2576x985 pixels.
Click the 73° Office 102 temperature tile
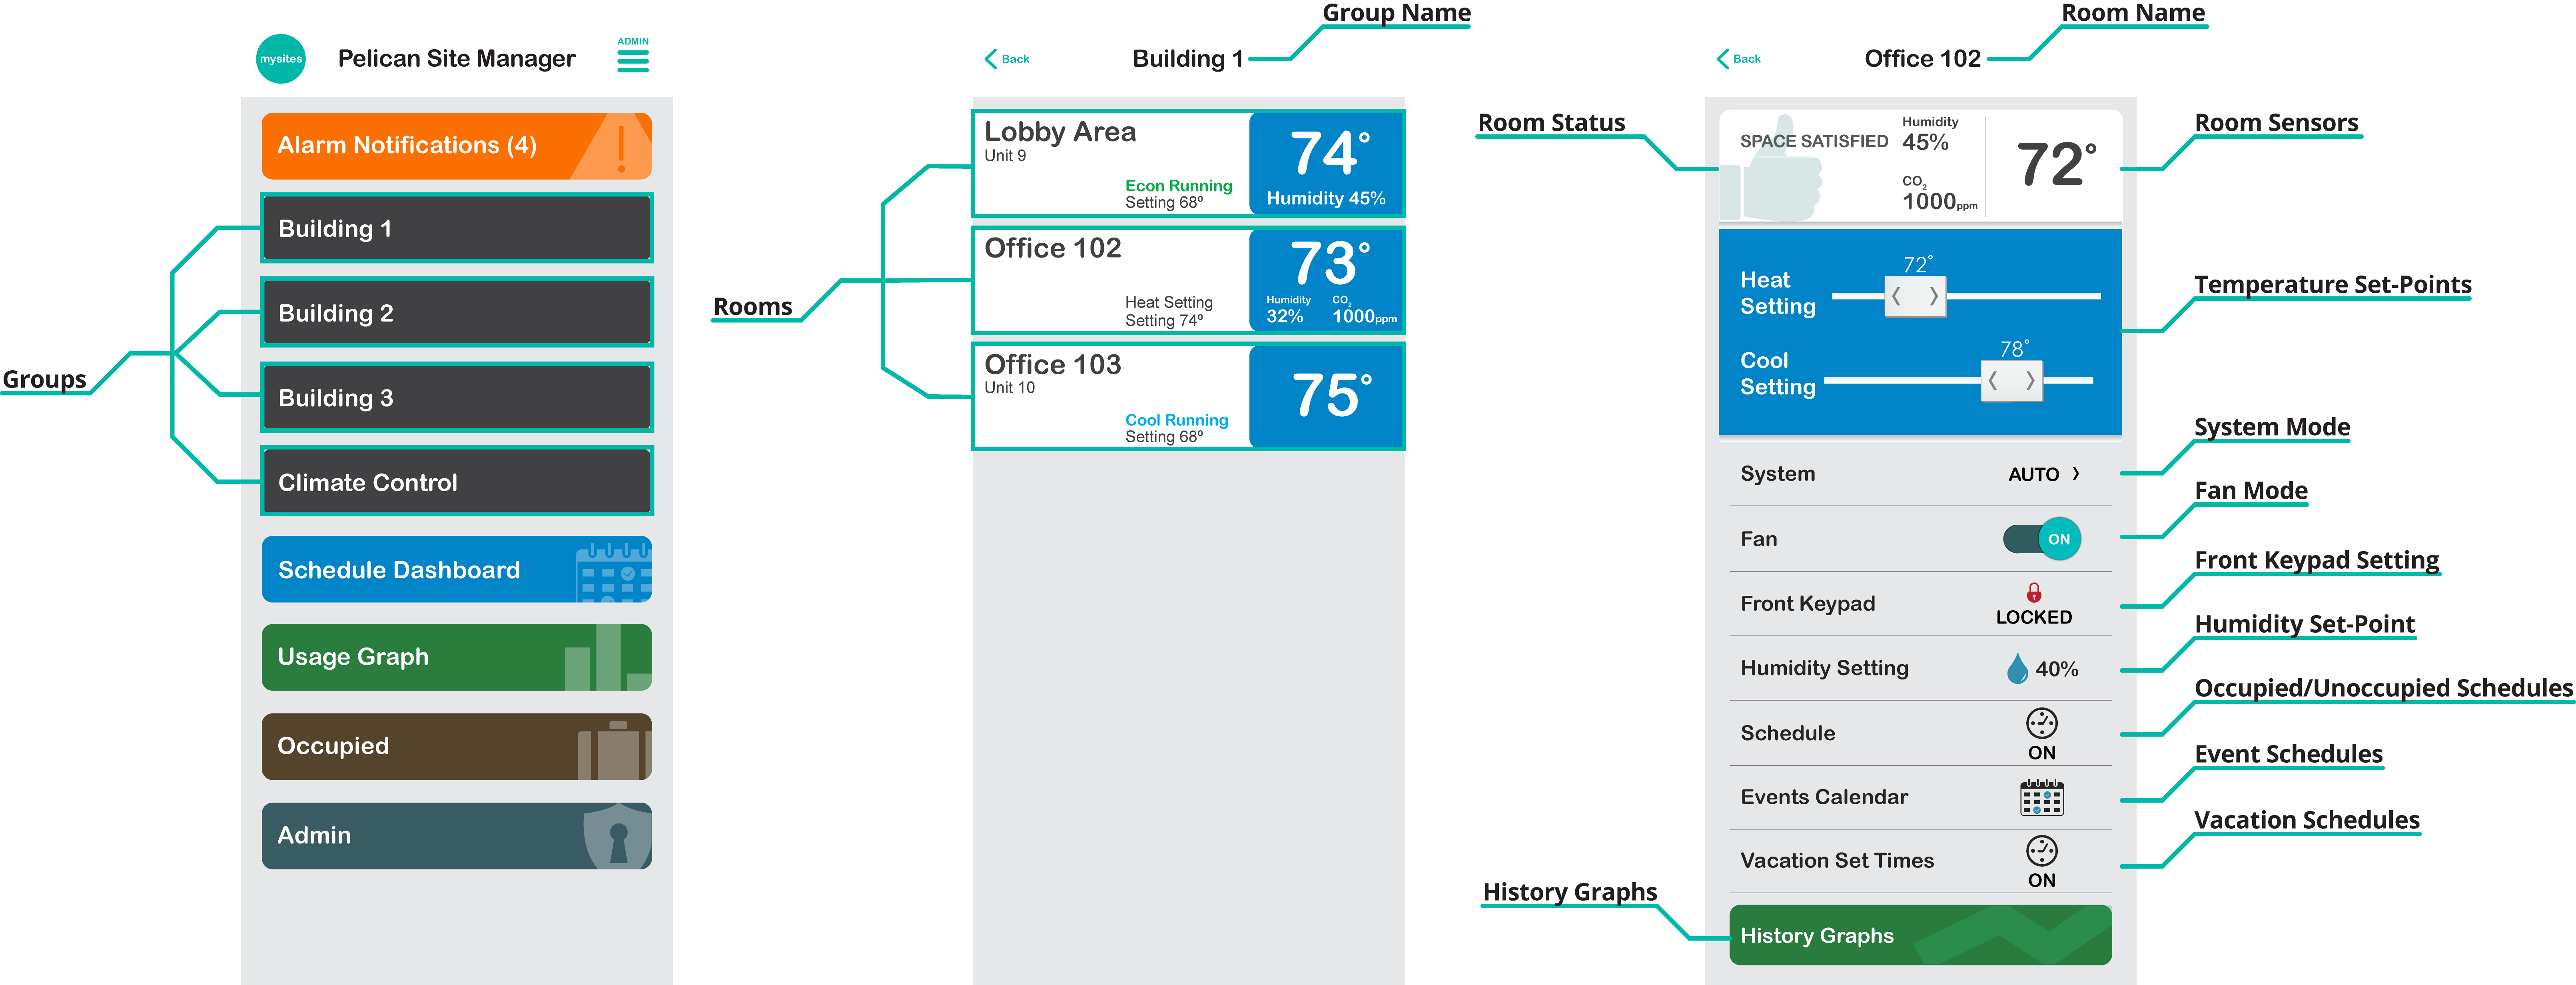click(1326, 280)
